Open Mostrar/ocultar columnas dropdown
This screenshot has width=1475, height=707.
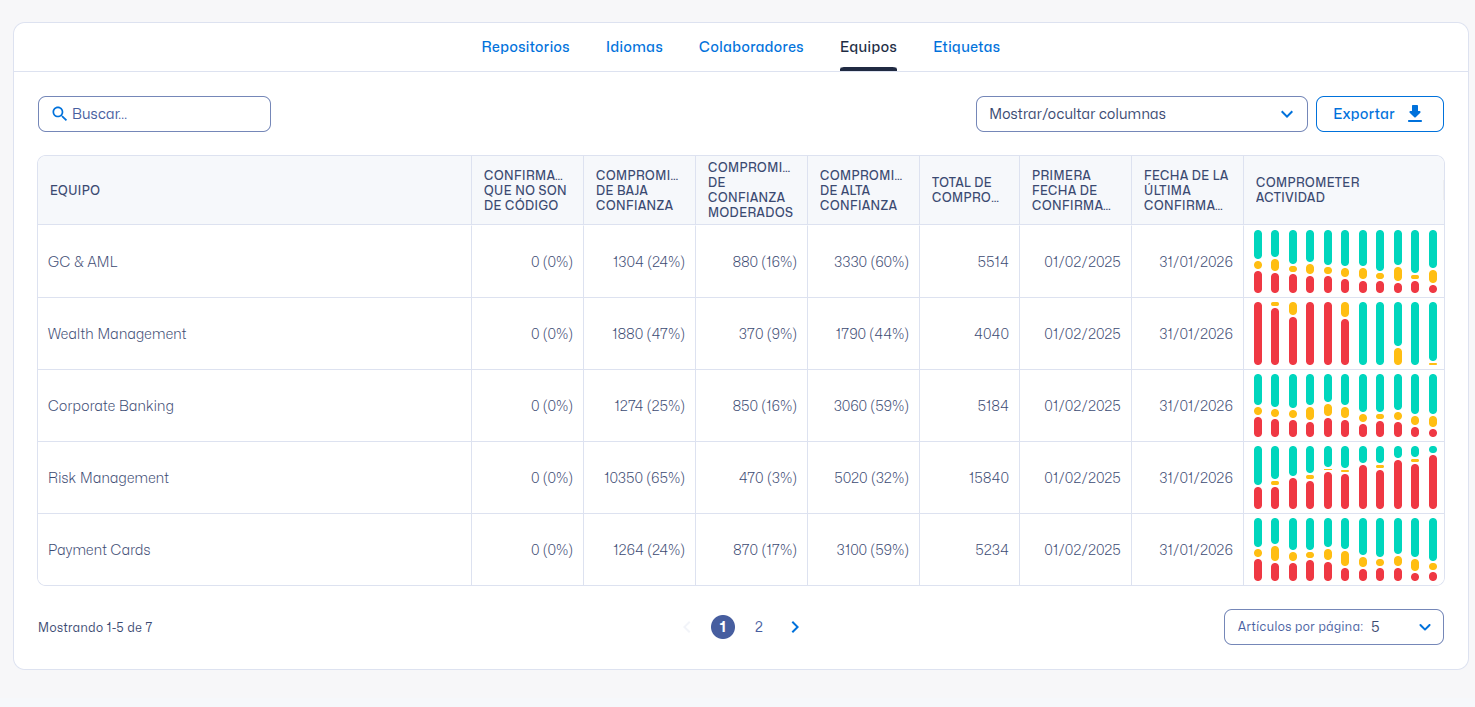click(1141, 114)
